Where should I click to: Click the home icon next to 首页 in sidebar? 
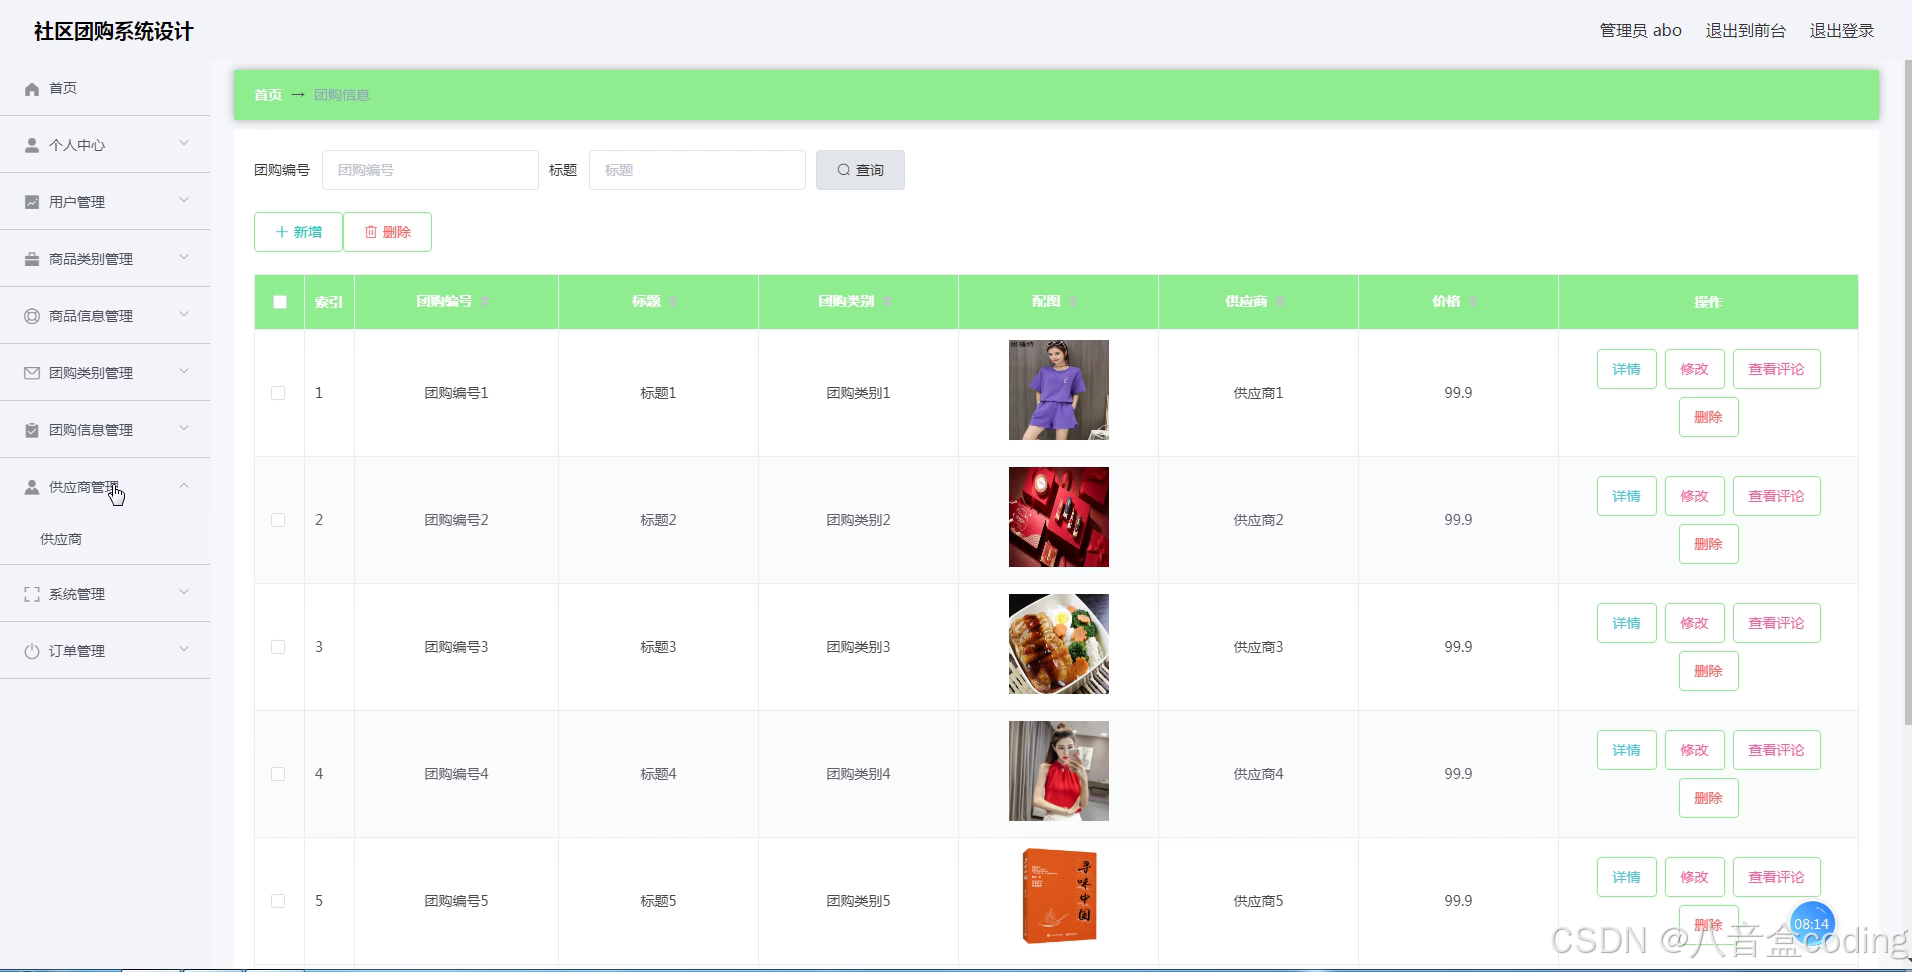(31, 88)
